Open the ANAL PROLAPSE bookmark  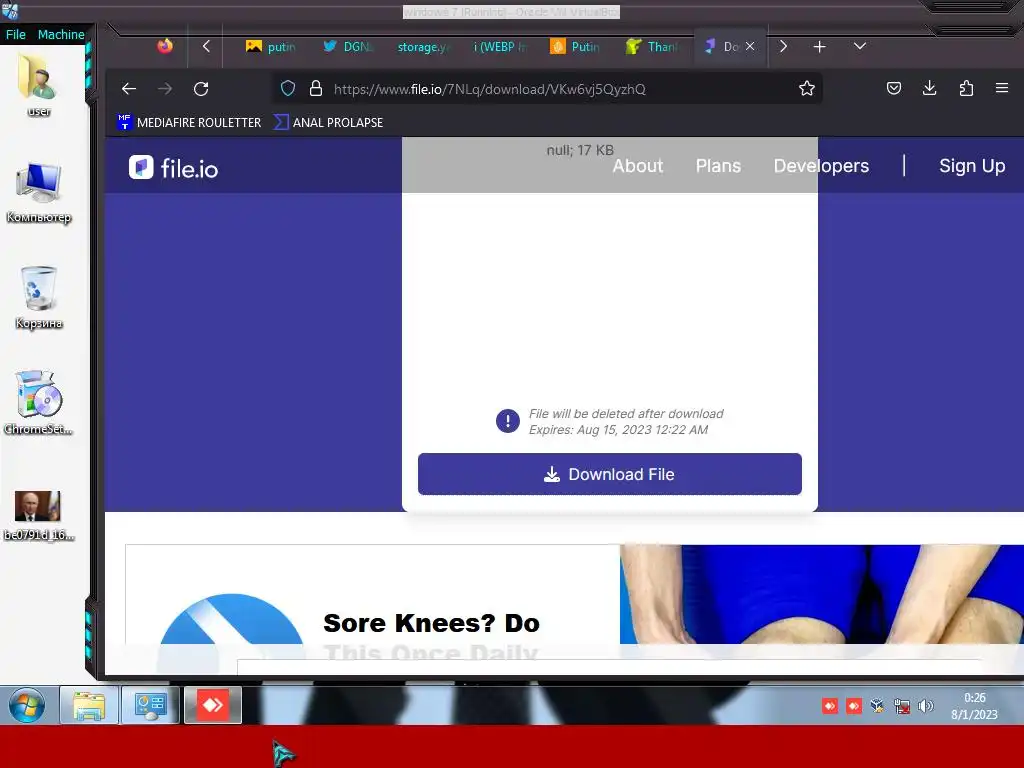(328, 122)
